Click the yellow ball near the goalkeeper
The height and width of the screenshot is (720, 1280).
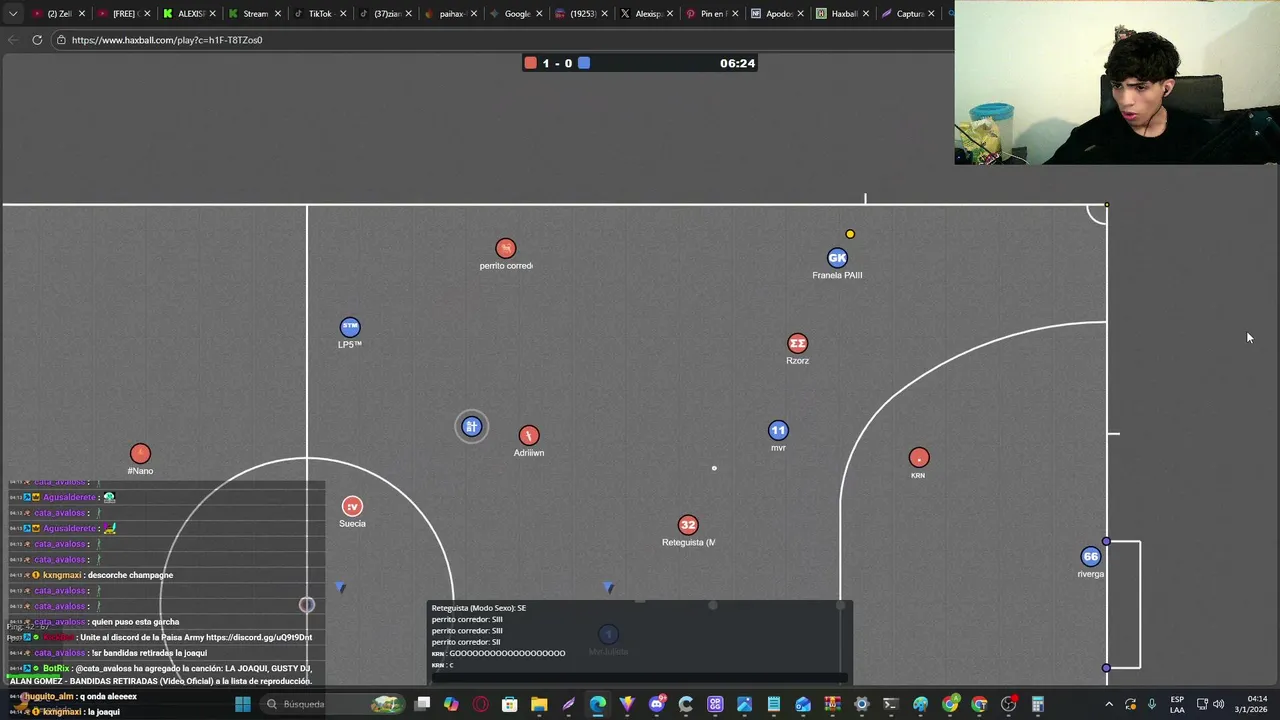pos(850,235)
